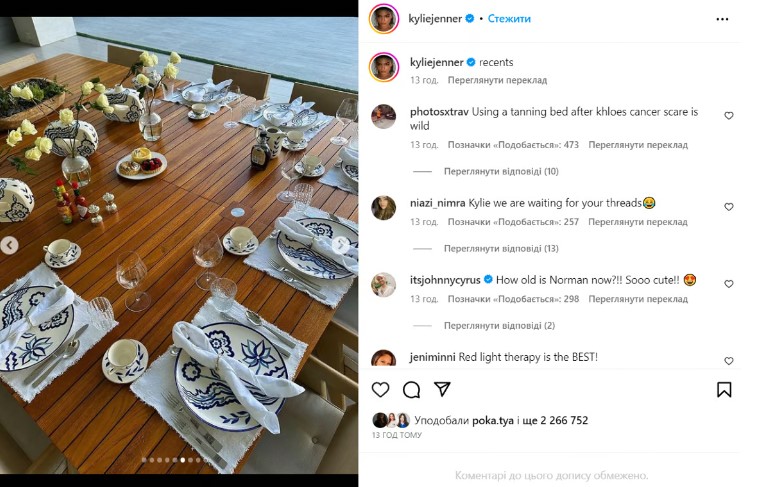Open the three-dots more options menu
This screenshot has height=487, width=777.
(722, 19)
